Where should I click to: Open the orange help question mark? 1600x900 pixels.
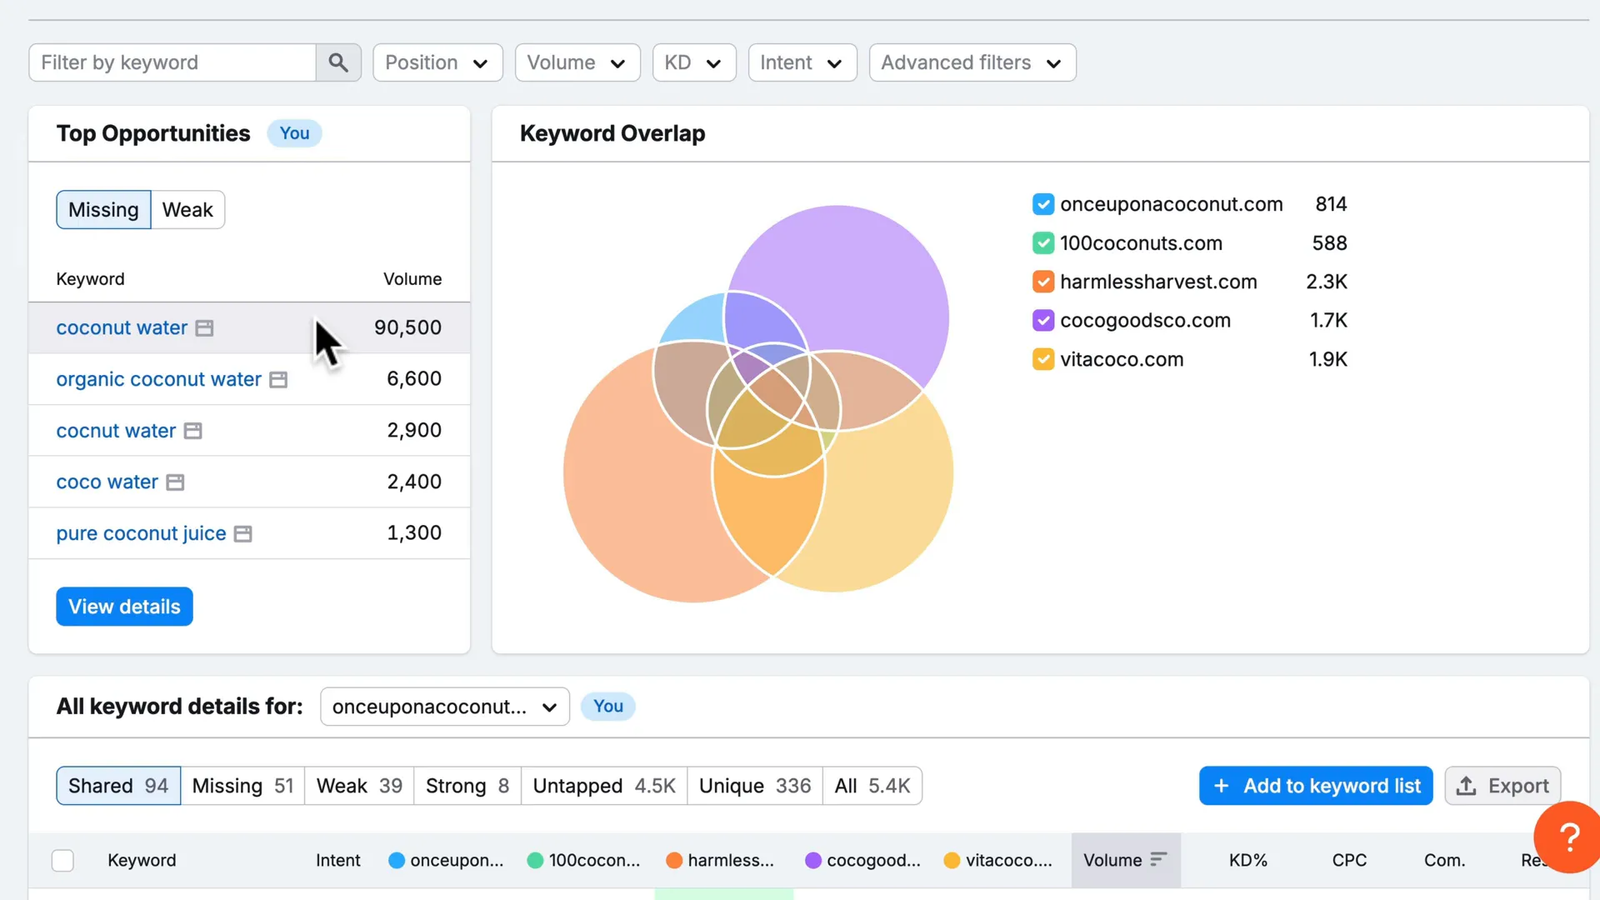(x=1568, y=837)
